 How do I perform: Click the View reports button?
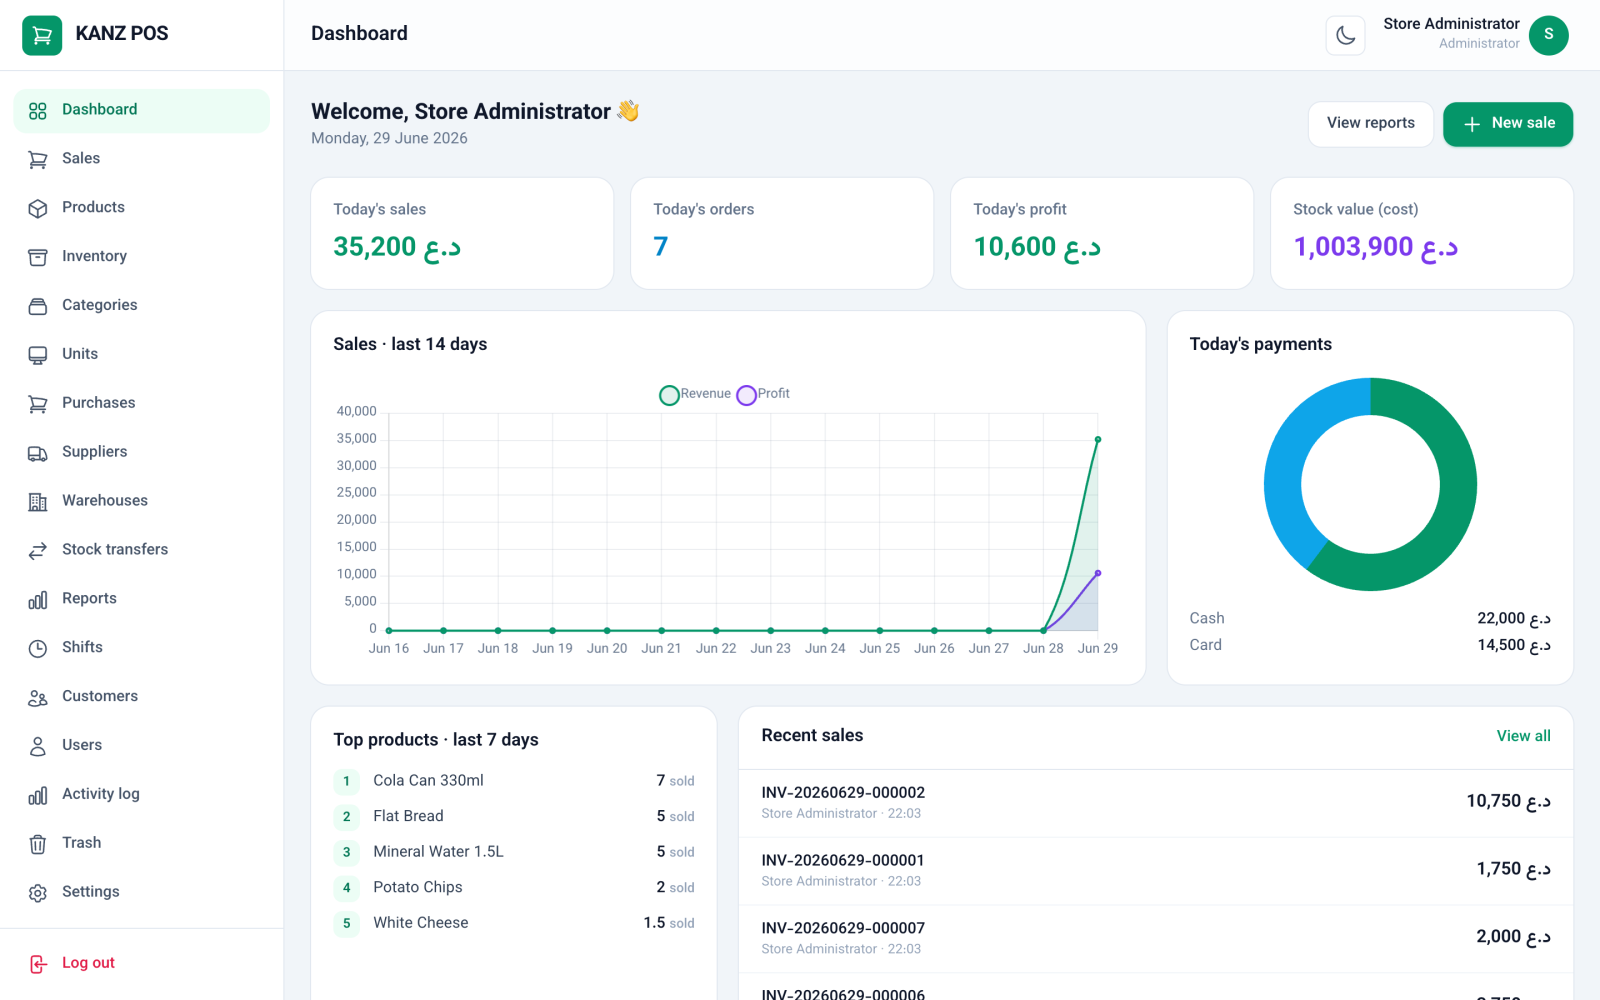point(1371,124)
